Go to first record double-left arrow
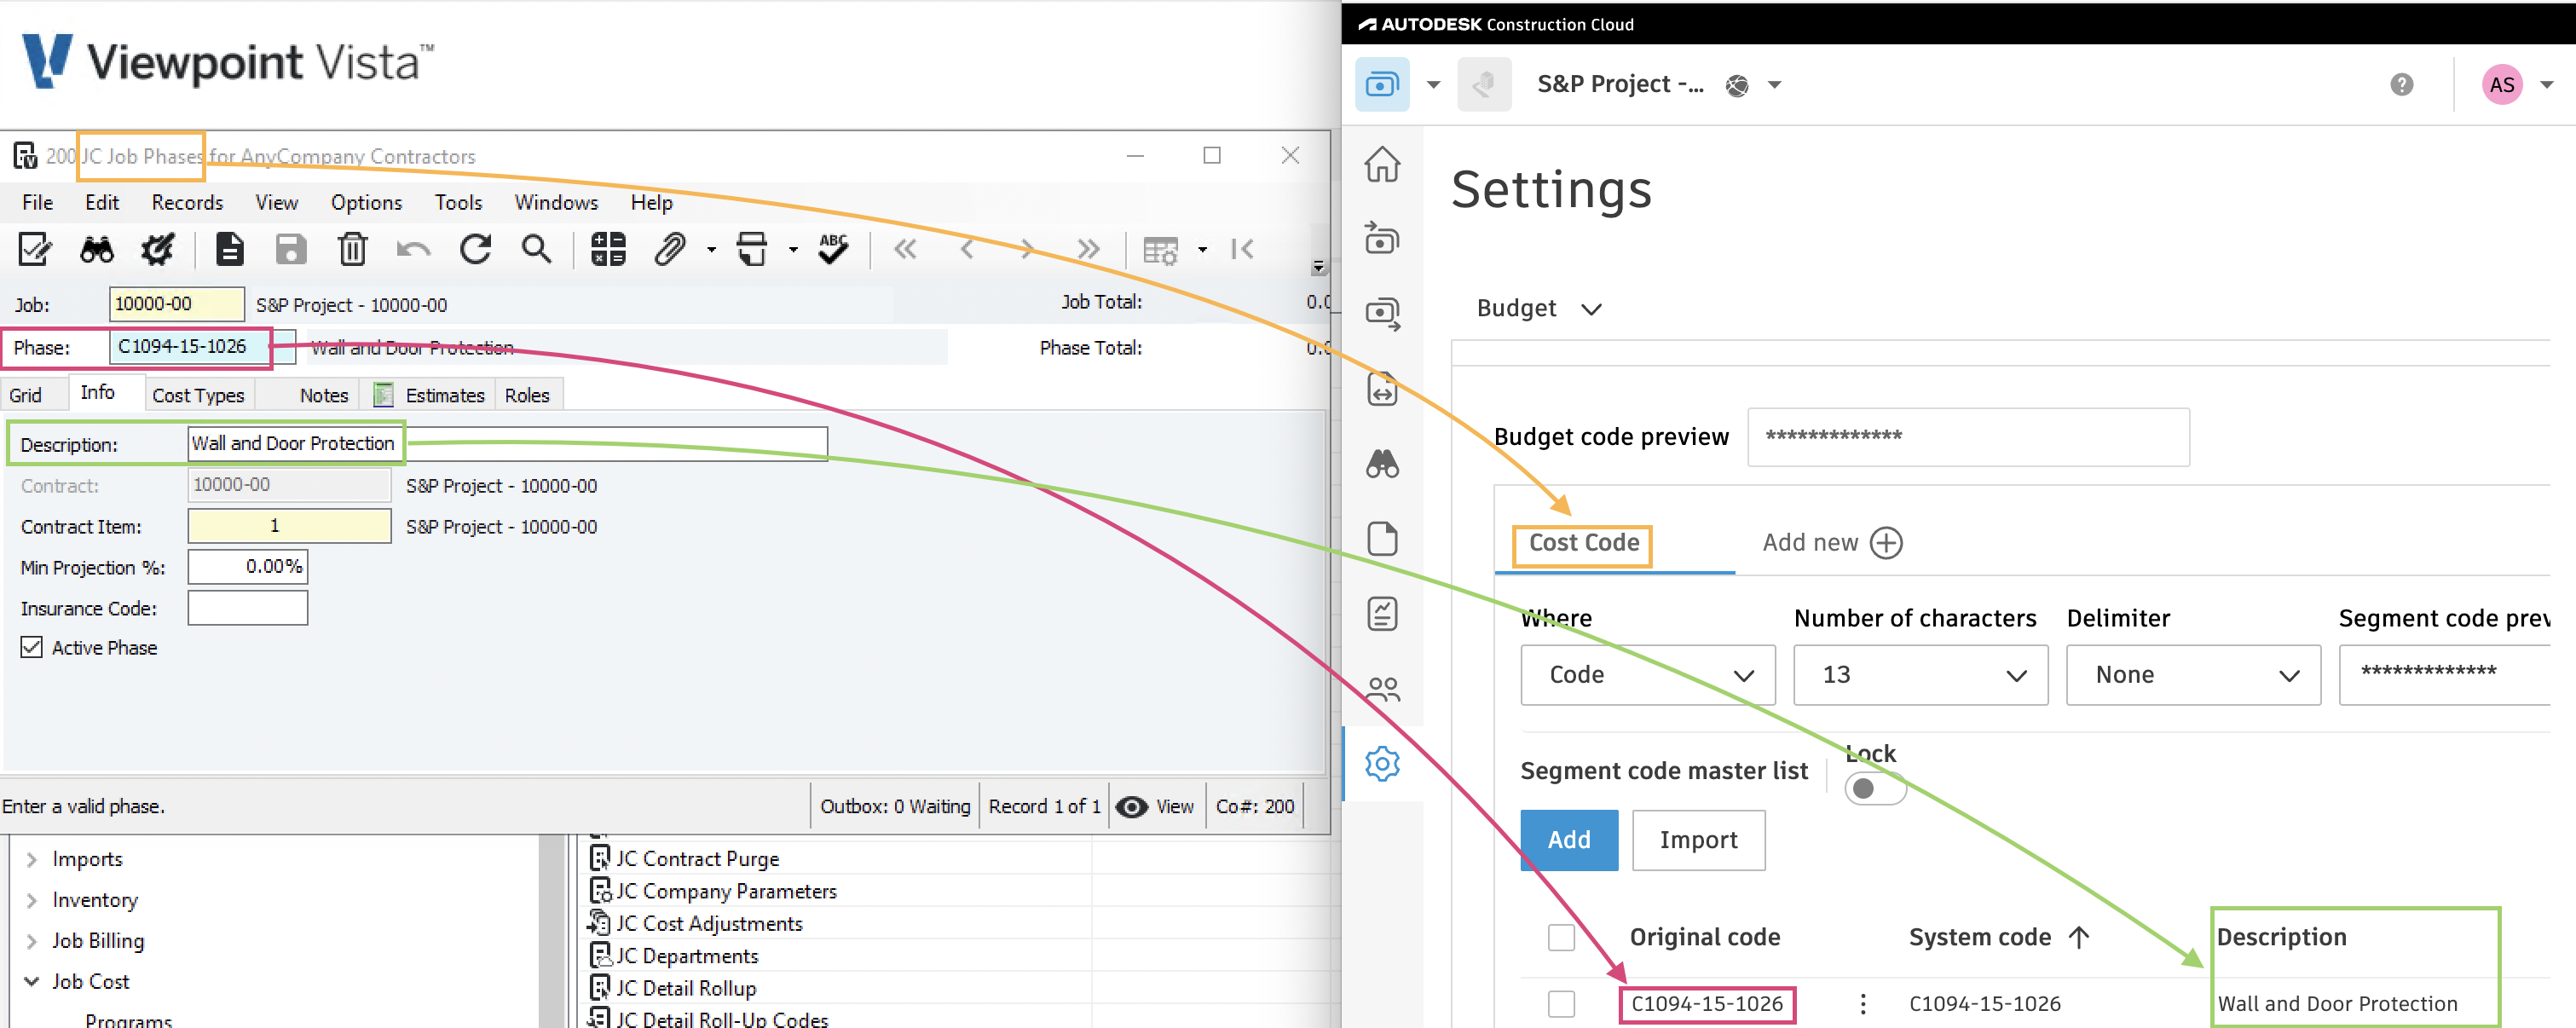The width and height of the screenshot is (2576, 1028). (x=905, y=249)
